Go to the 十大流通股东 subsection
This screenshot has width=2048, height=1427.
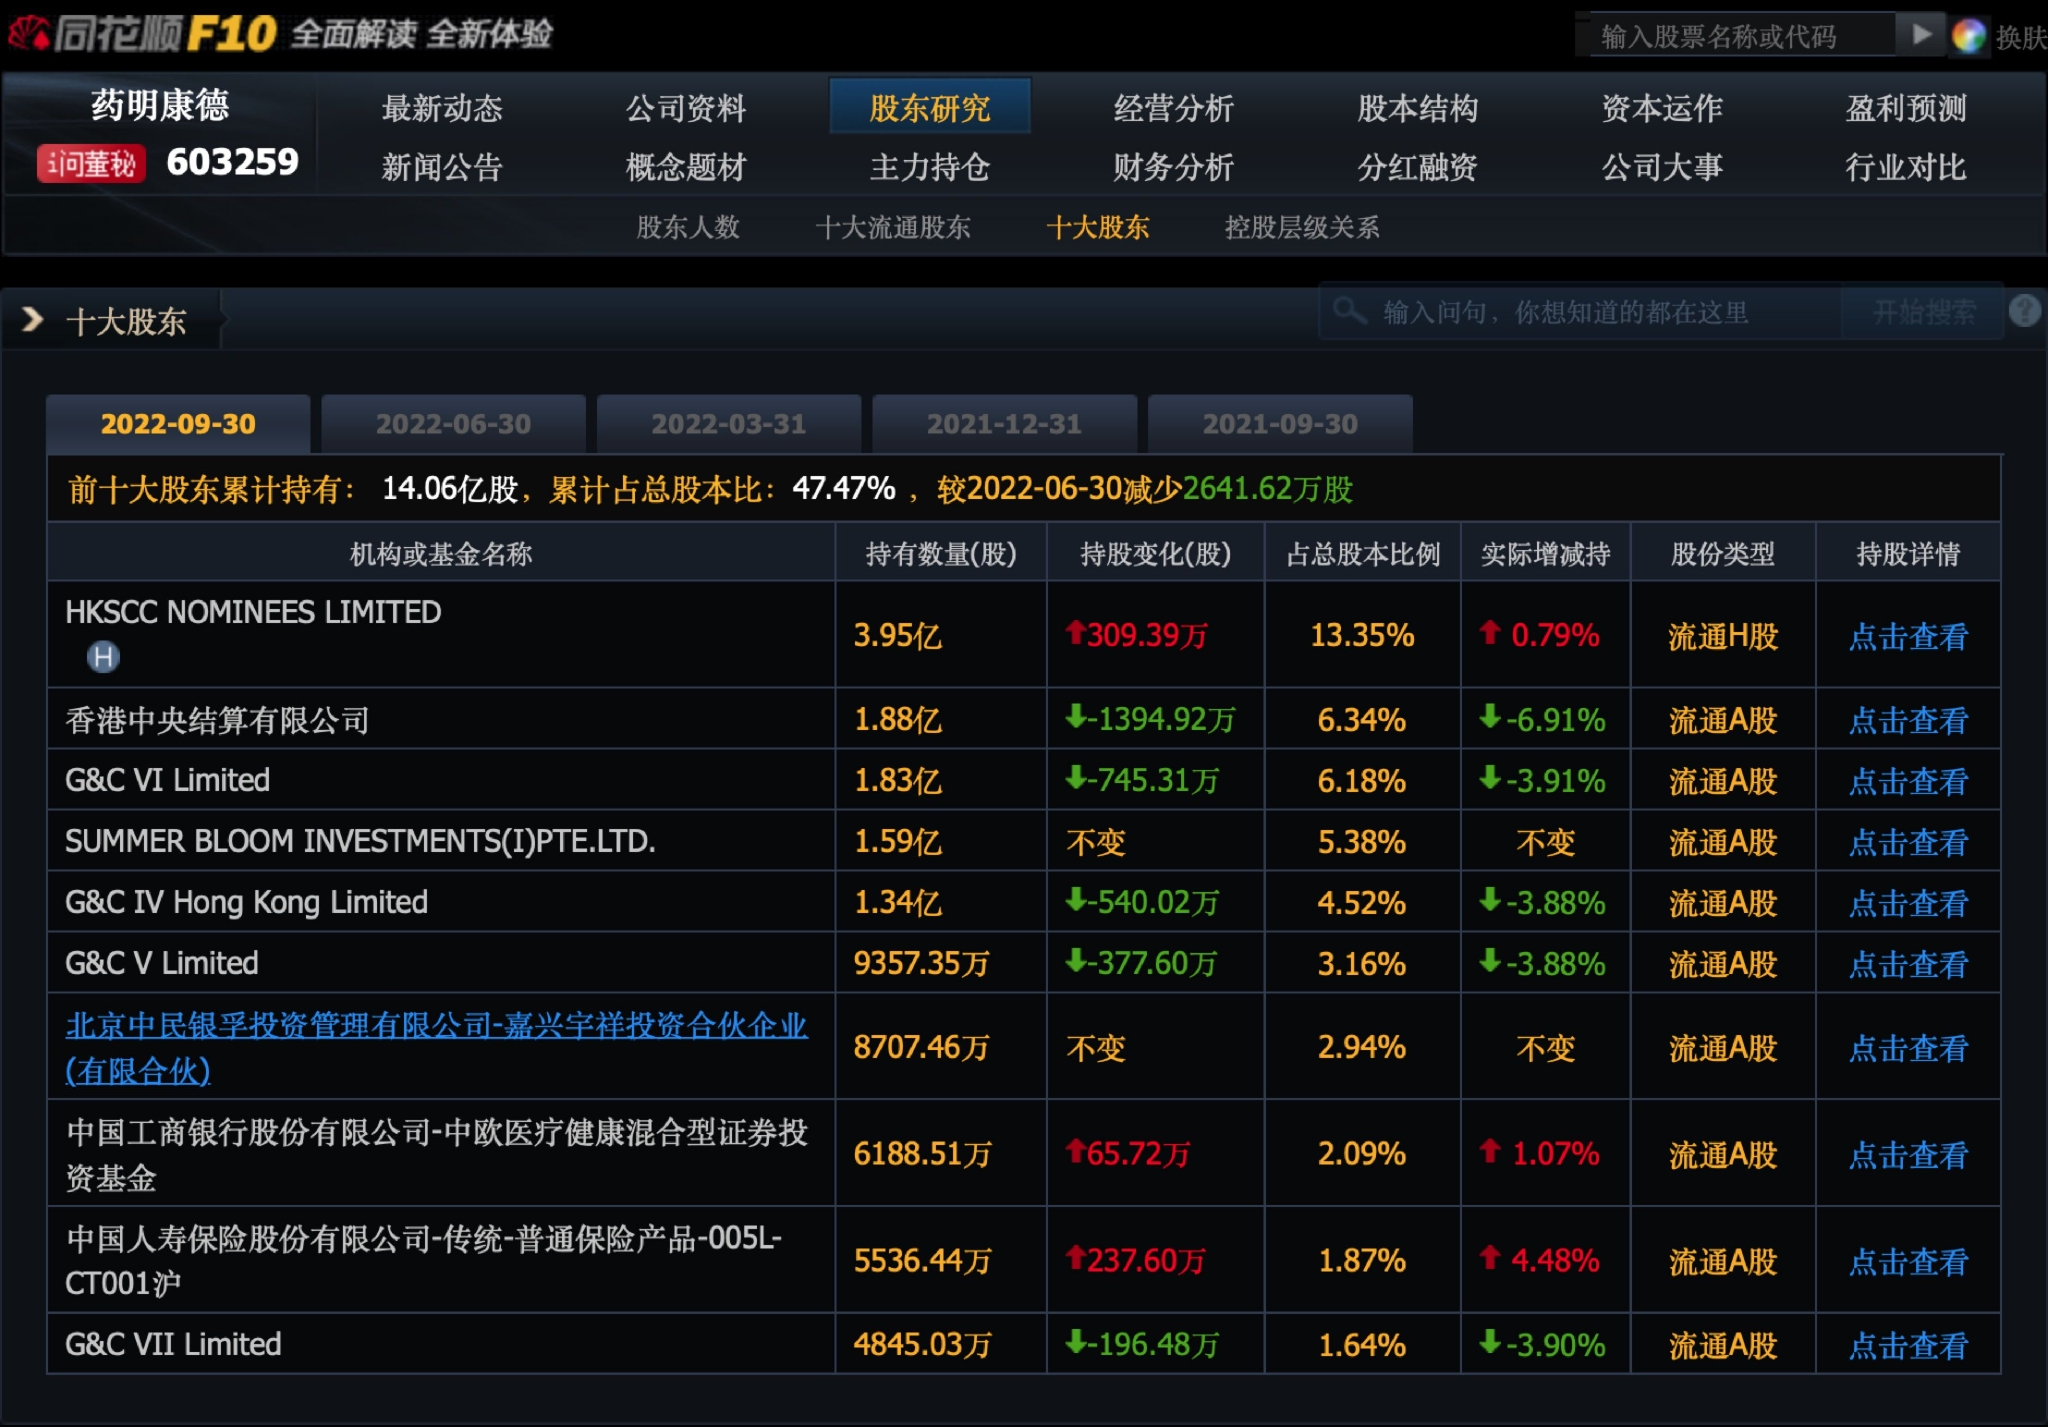pos(893,227)
